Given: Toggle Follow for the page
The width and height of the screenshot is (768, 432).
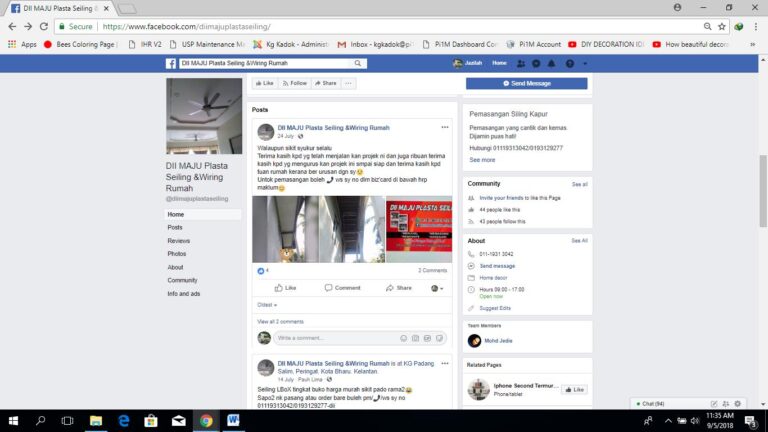Looking at the screenshot, I should [x=294, y=83].
